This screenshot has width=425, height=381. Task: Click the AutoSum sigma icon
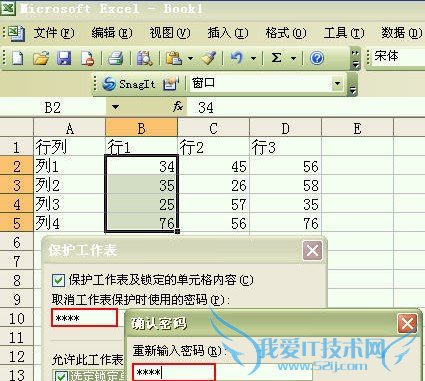click(276, 58)
